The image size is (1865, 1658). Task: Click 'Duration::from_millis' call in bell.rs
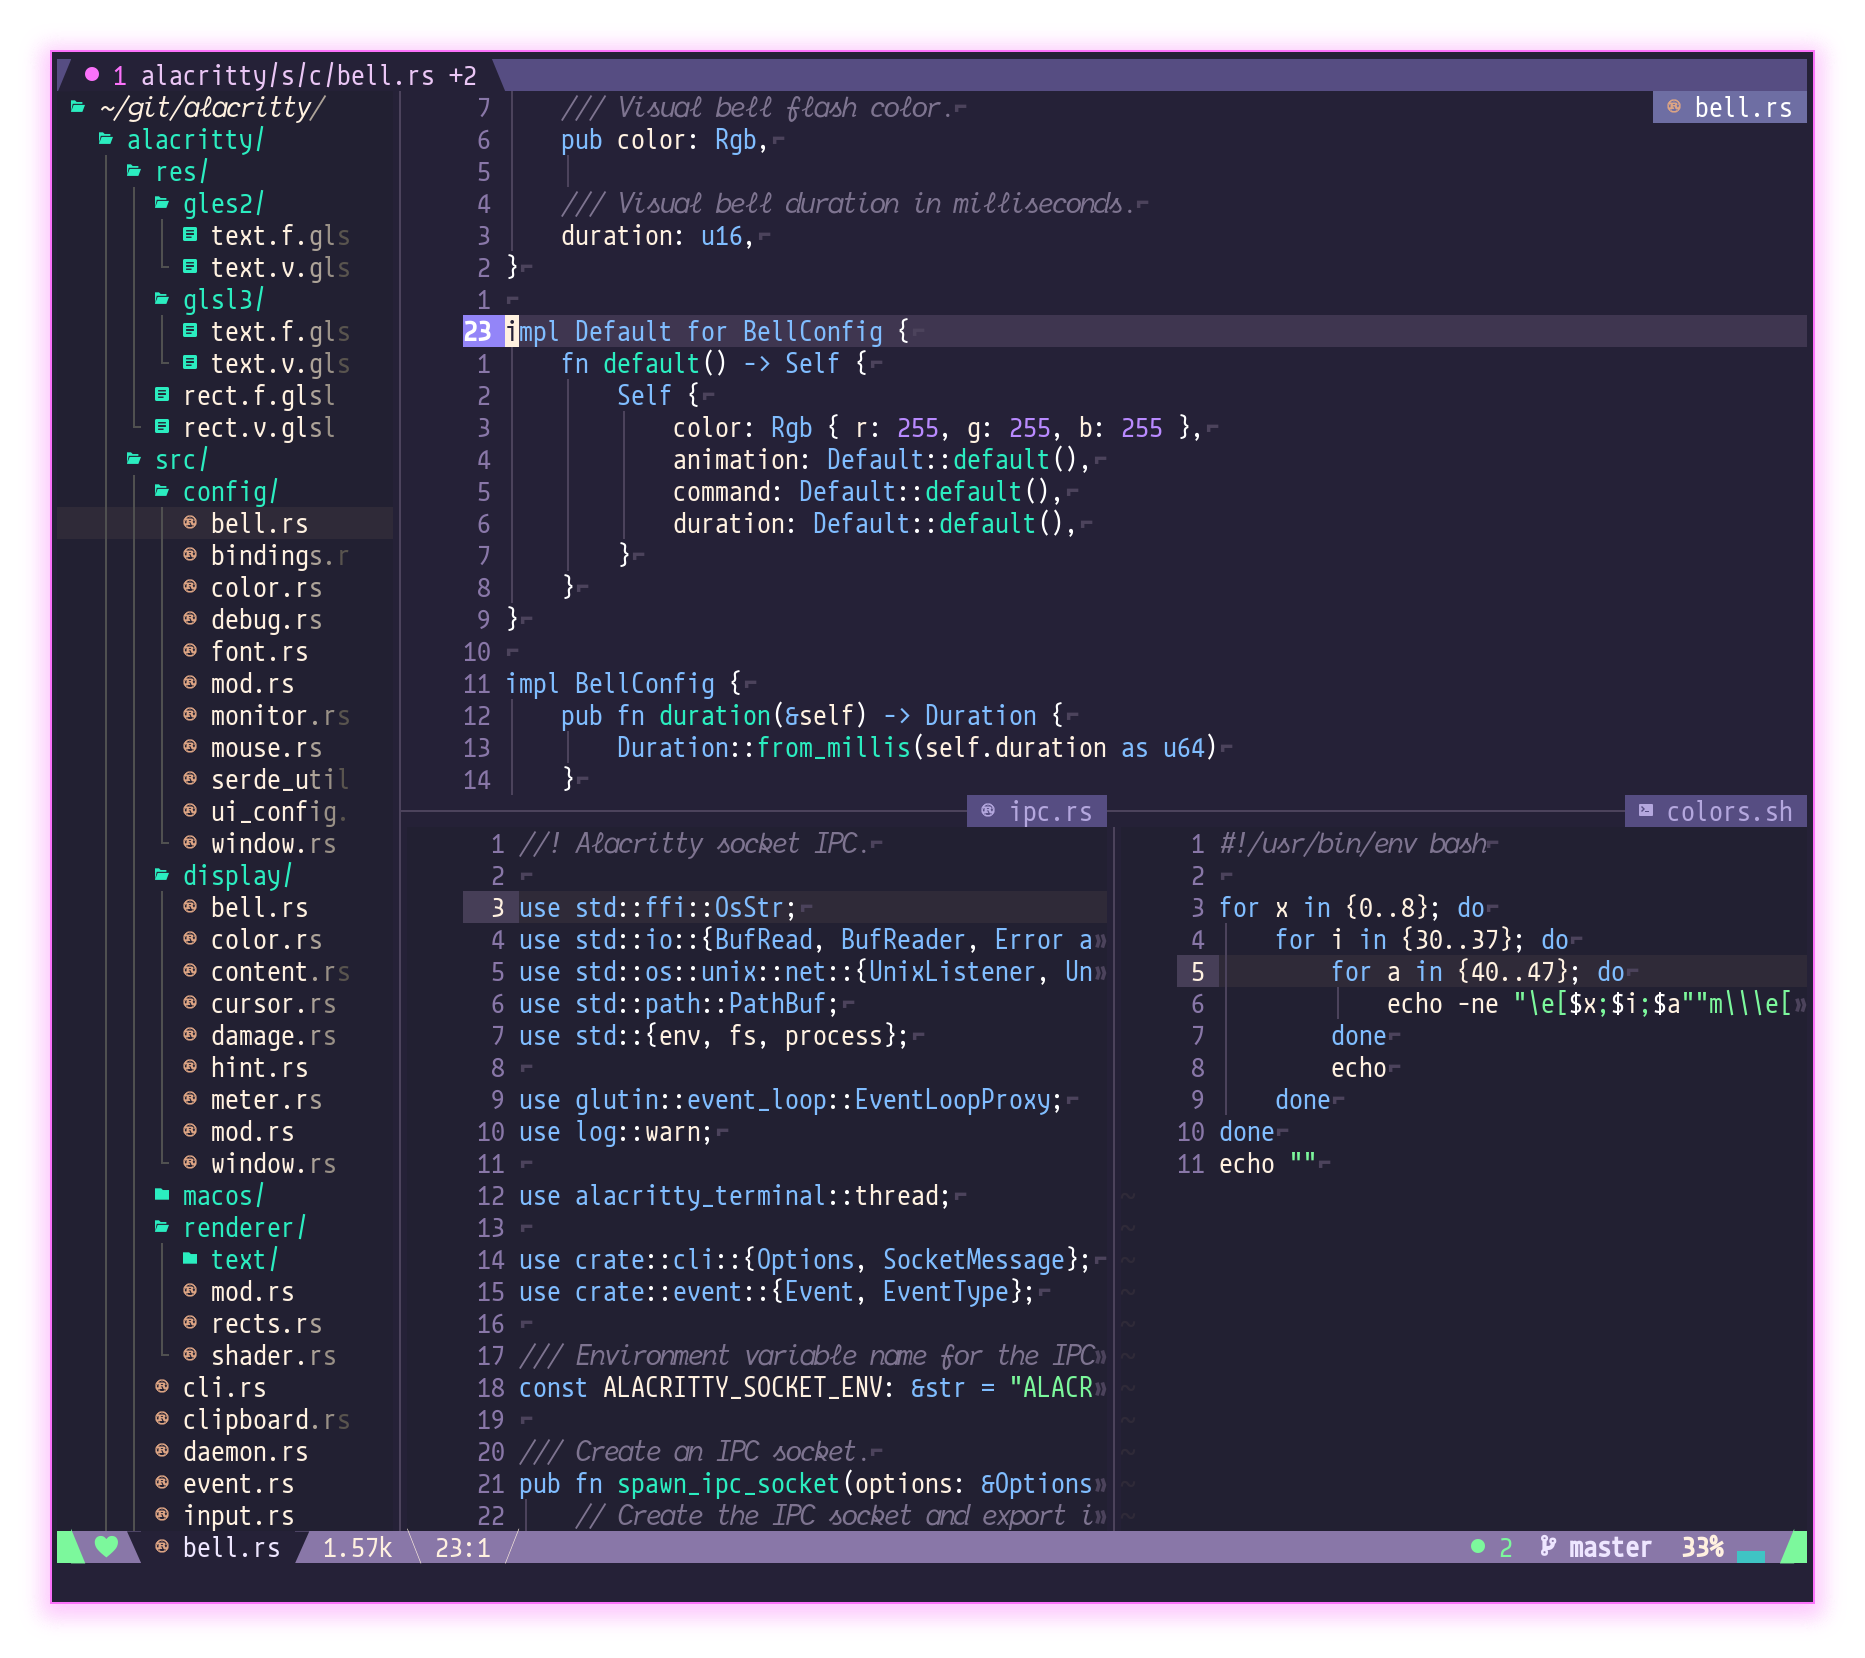pos(763,747)
